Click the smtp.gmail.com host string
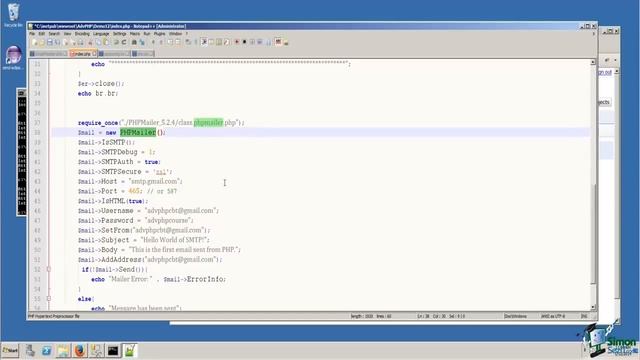Viewport: 640px width, 360px height. coord(155,181)
